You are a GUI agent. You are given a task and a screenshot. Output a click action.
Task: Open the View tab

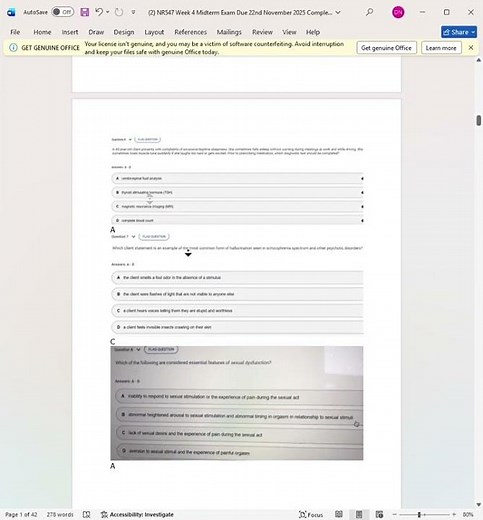(x=289, y=32)
